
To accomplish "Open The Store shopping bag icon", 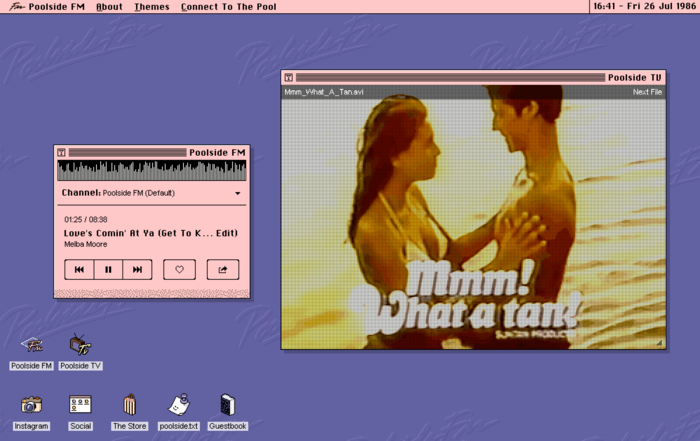I will (x=129, y=404).
